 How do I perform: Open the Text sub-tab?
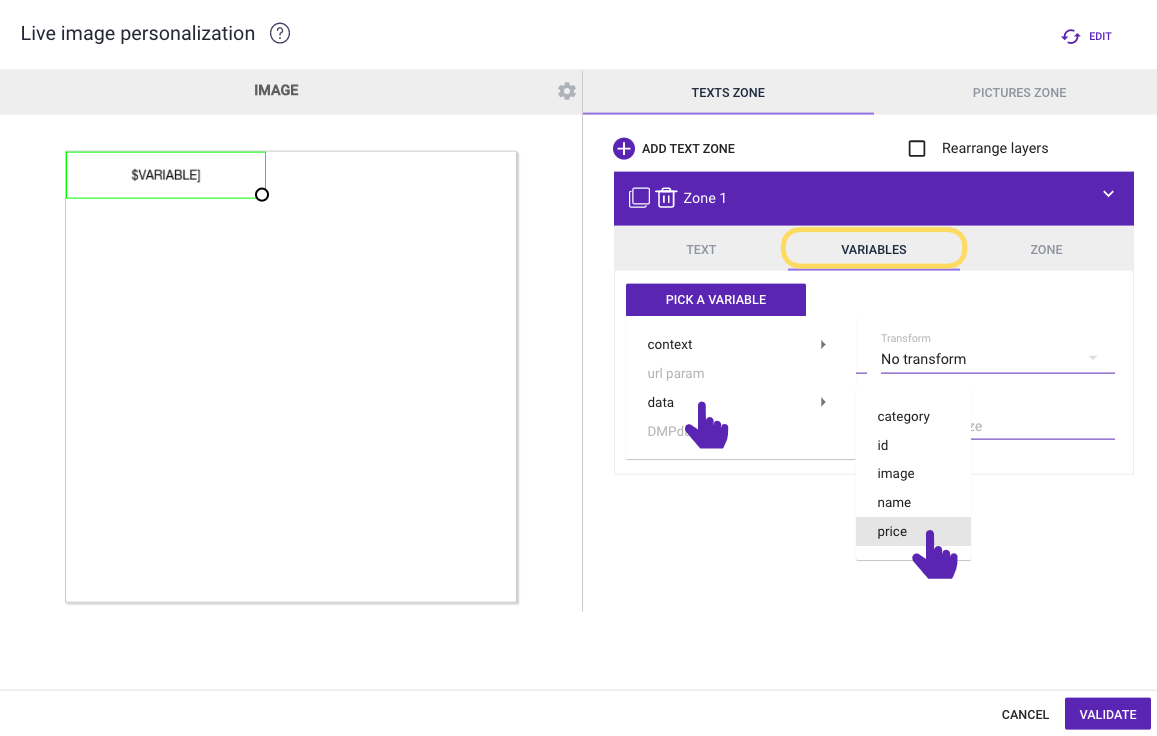(701, 250)
